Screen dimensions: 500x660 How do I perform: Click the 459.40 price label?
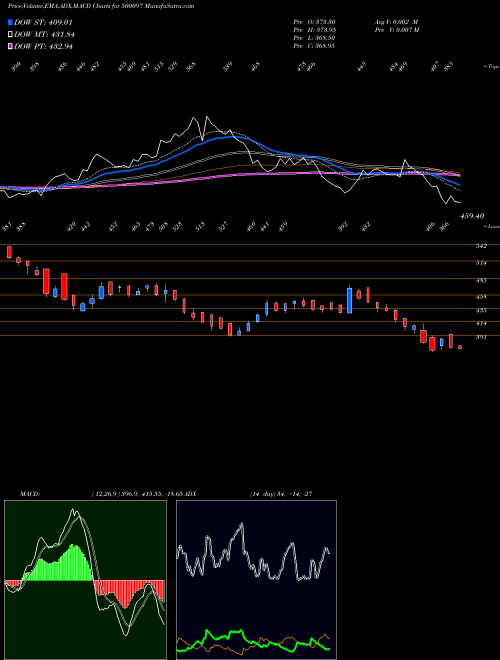pyautogui.click(x=472, y=216)
